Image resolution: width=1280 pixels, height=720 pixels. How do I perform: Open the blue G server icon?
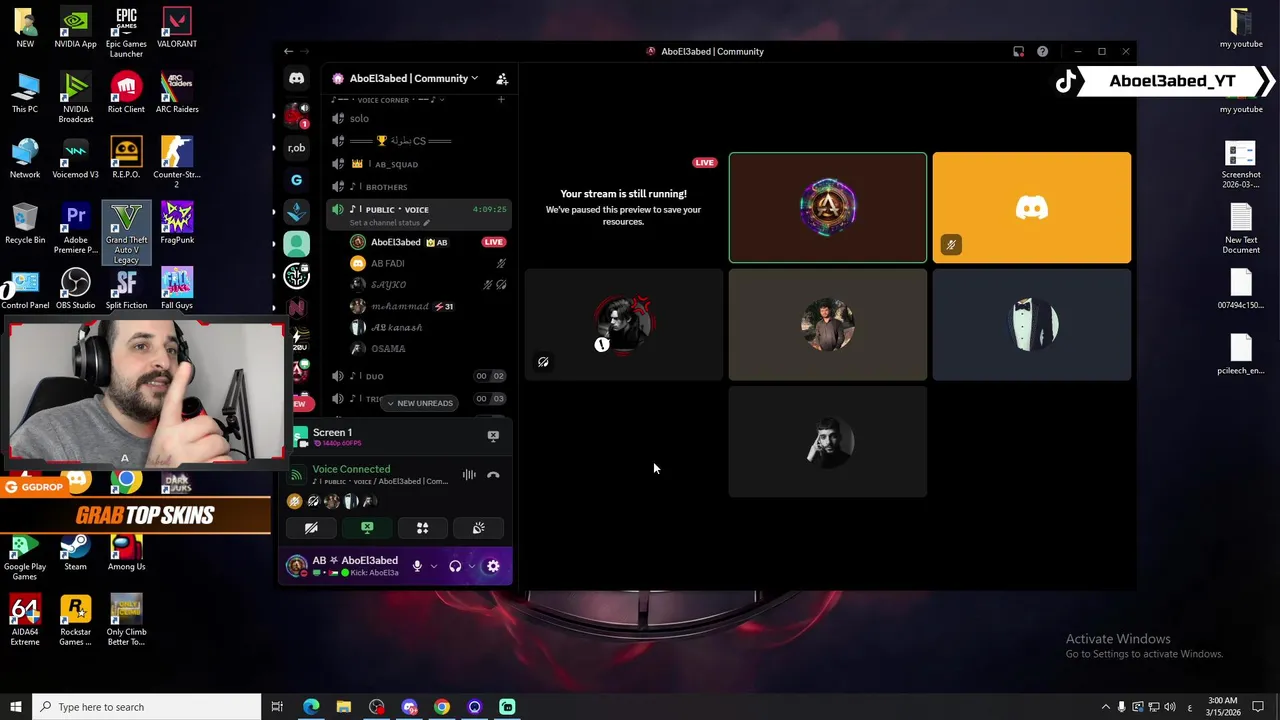[x=296, y=180]
